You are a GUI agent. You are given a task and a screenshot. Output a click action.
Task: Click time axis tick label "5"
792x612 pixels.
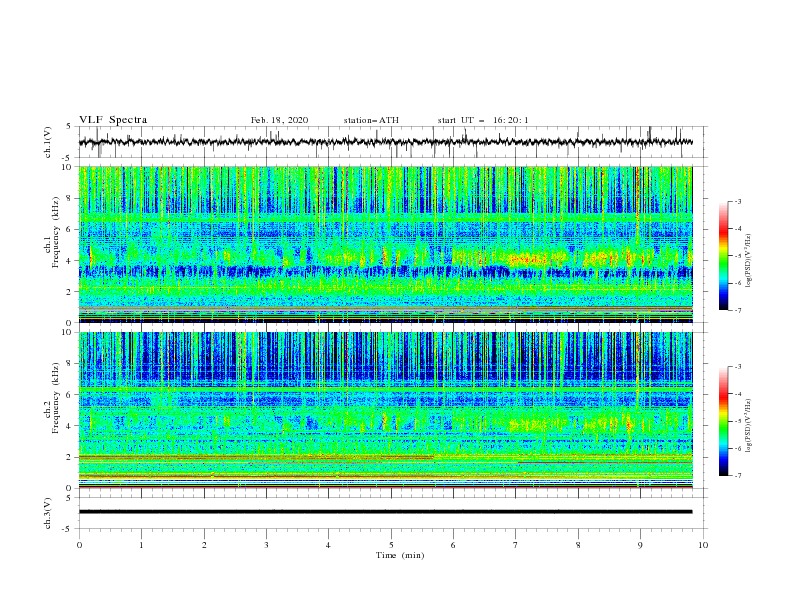pyautogui.click(x=391, y=545)
